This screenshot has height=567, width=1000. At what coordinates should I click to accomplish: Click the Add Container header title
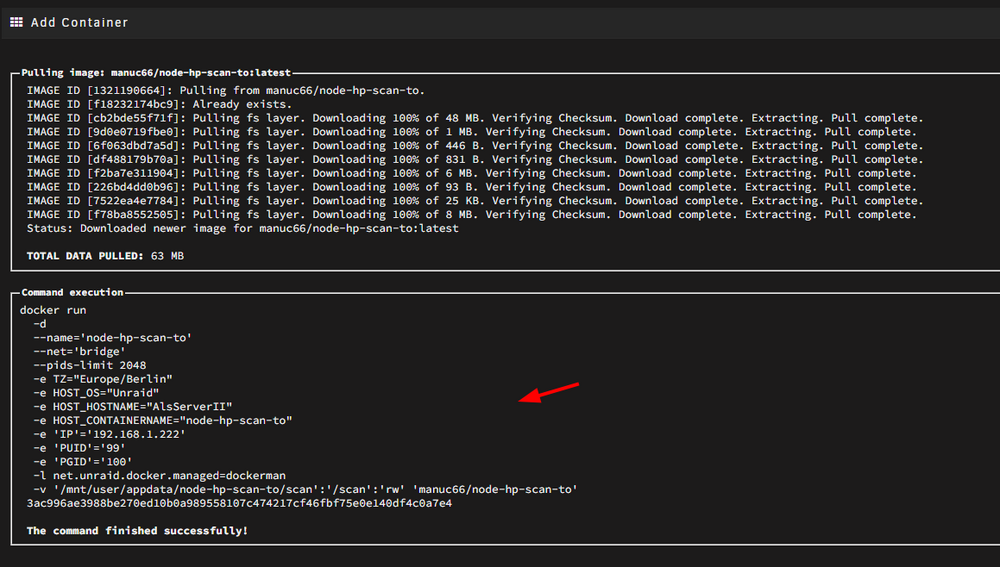[79, 22]
